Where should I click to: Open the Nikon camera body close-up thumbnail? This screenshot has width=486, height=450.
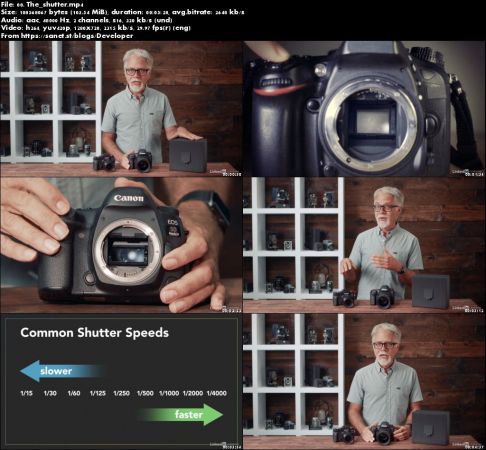pos(364,109)
